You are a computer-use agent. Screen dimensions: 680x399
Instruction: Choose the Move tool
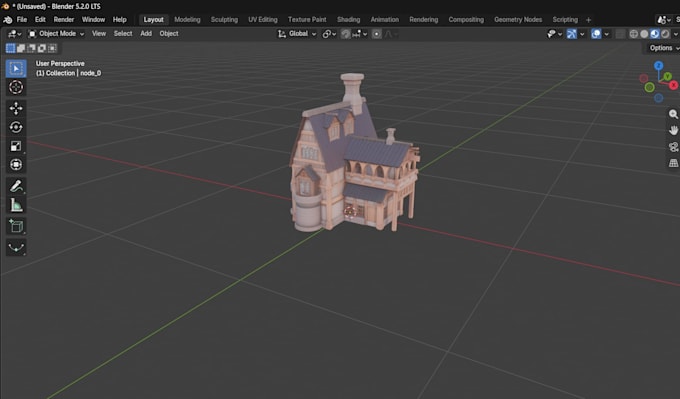tap(16, 108)
